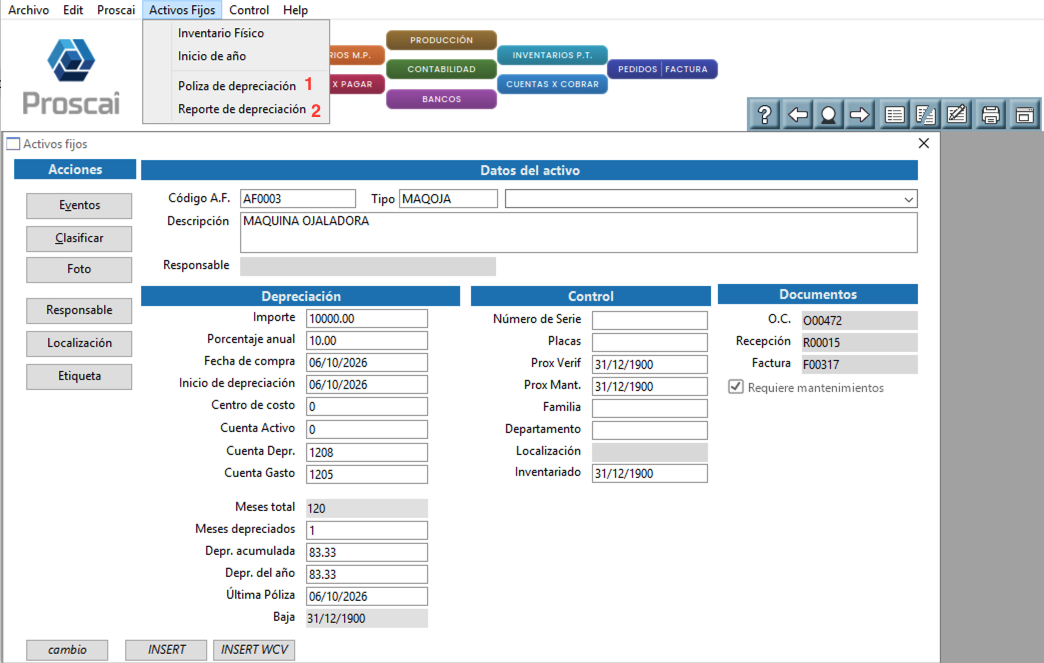Click the Etiqueta button
The height and width of the screenshot is (663, 1044).
79,376
